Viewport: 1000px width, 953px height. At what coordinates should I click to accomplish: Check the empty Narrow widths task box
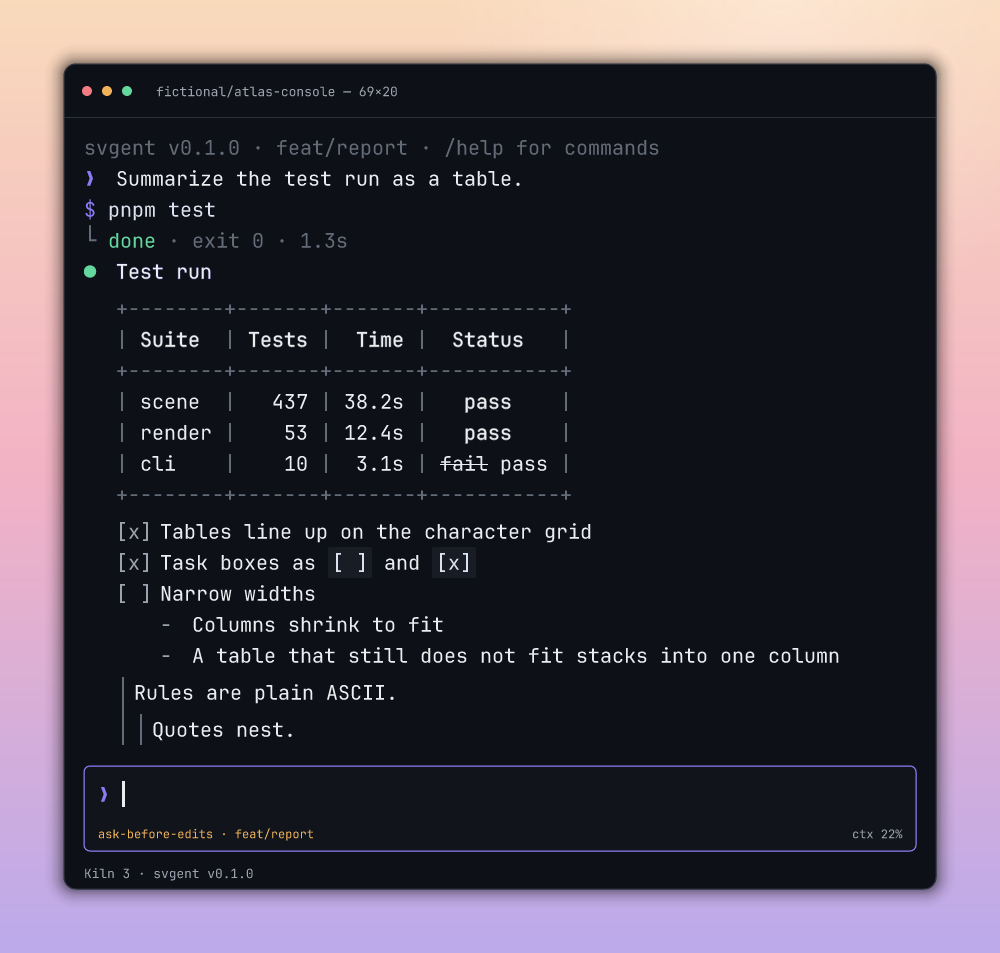pos(134,594)
